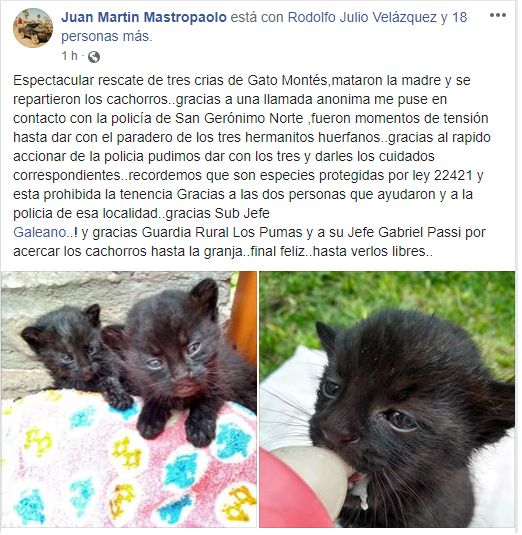Viewport: 522px width, 535px height.
Task: View photo of two black kittens on blanket
Action: coord(129,399)
